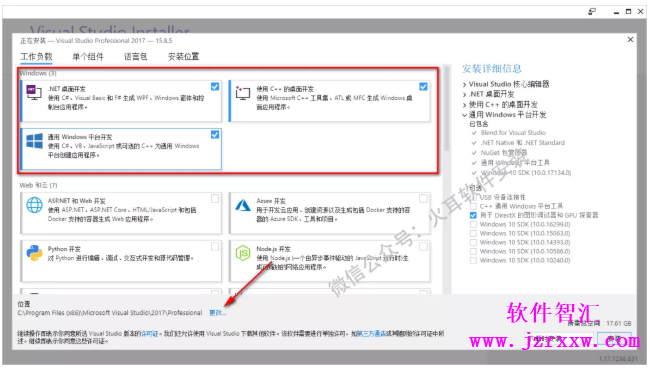
Task: Select the .NET 桌面开发 workload card title
Action: [x=67, y=89]
